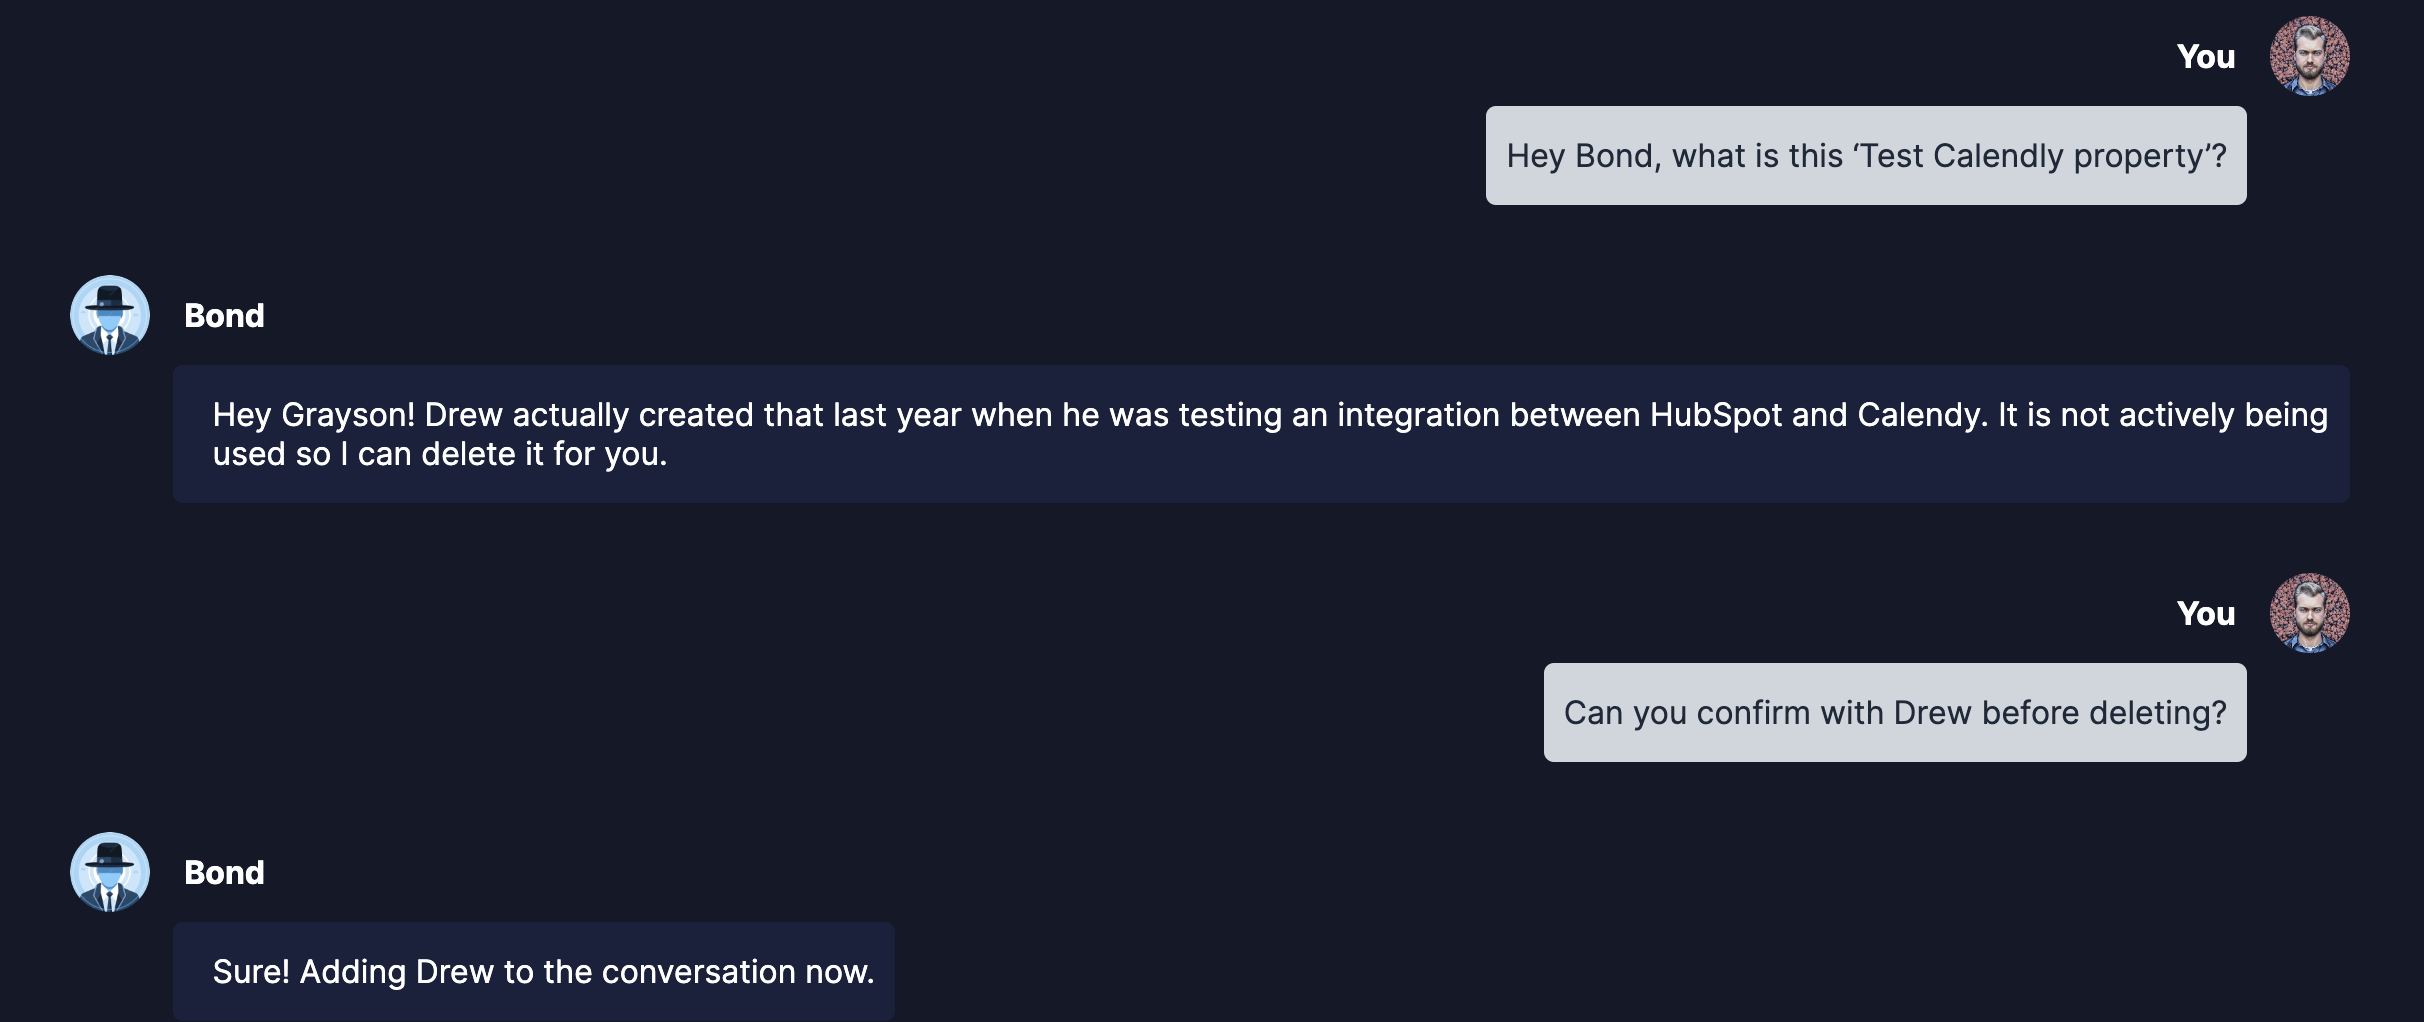Viewport: 2424px width, 1022px height.
Task: Select the 'You' name above the Calendly question
Action: coord(2205,57)
